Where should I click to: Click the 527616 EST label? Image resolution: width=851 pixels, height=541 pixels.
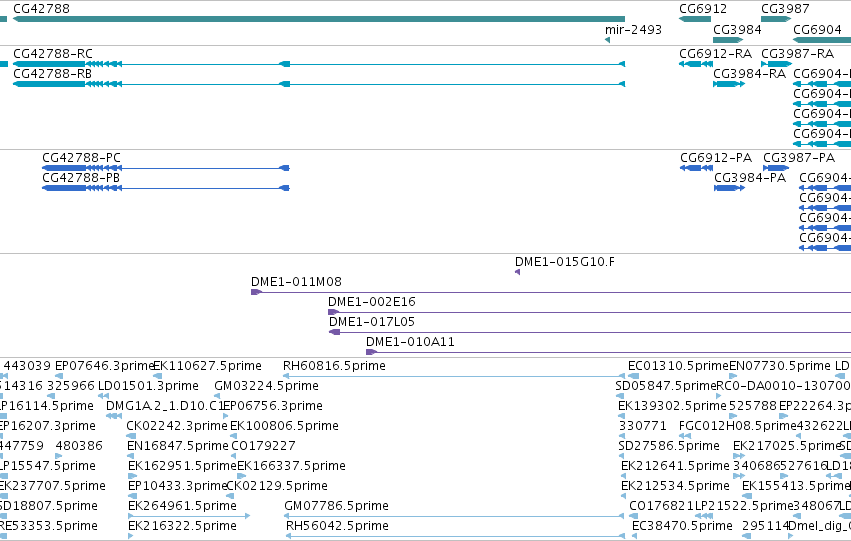point(803,466)
